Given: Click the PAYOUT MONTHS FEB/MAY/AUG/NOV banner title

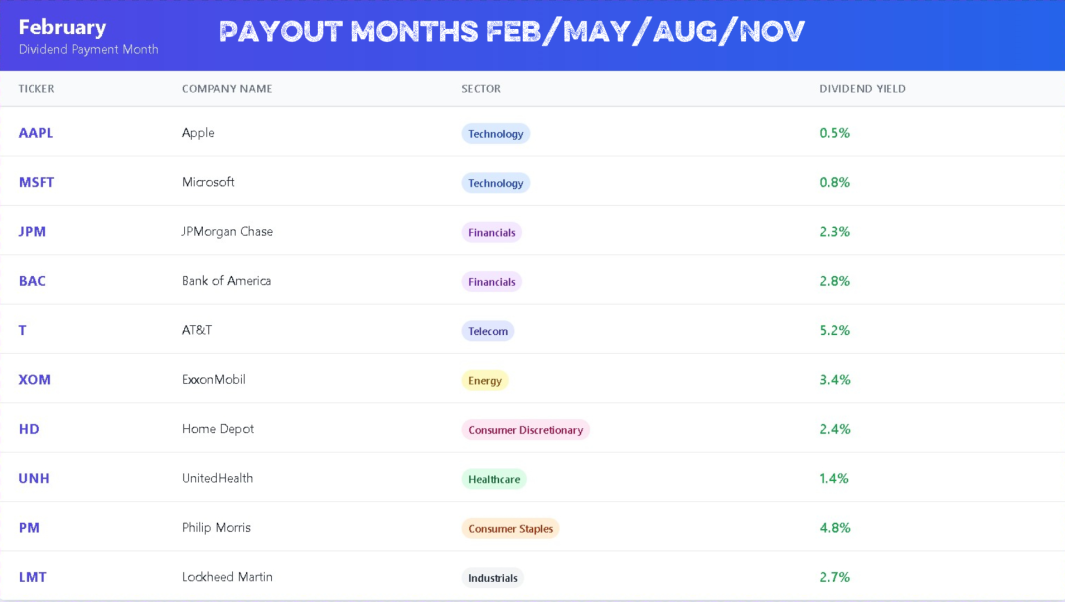Looking at the screenshot, I should pos(511,31).
